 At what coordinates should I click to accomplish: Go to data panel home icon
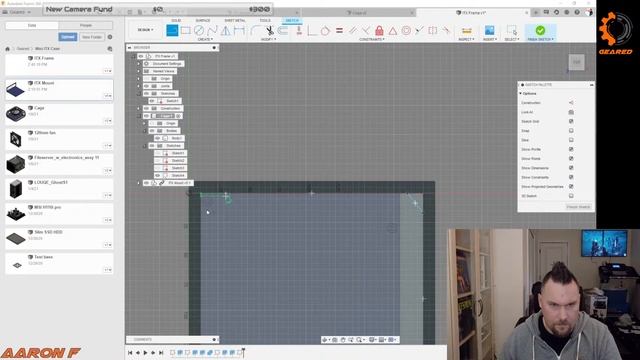point(7,49)
